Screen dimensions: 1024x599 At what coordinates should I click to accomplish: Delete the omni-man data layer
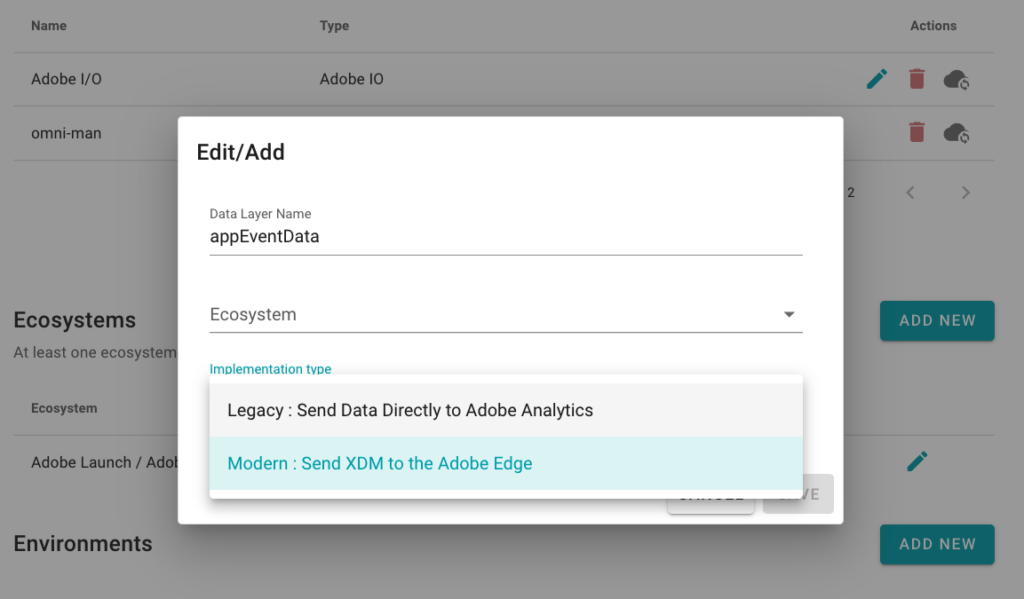click(x=916, y=133)
